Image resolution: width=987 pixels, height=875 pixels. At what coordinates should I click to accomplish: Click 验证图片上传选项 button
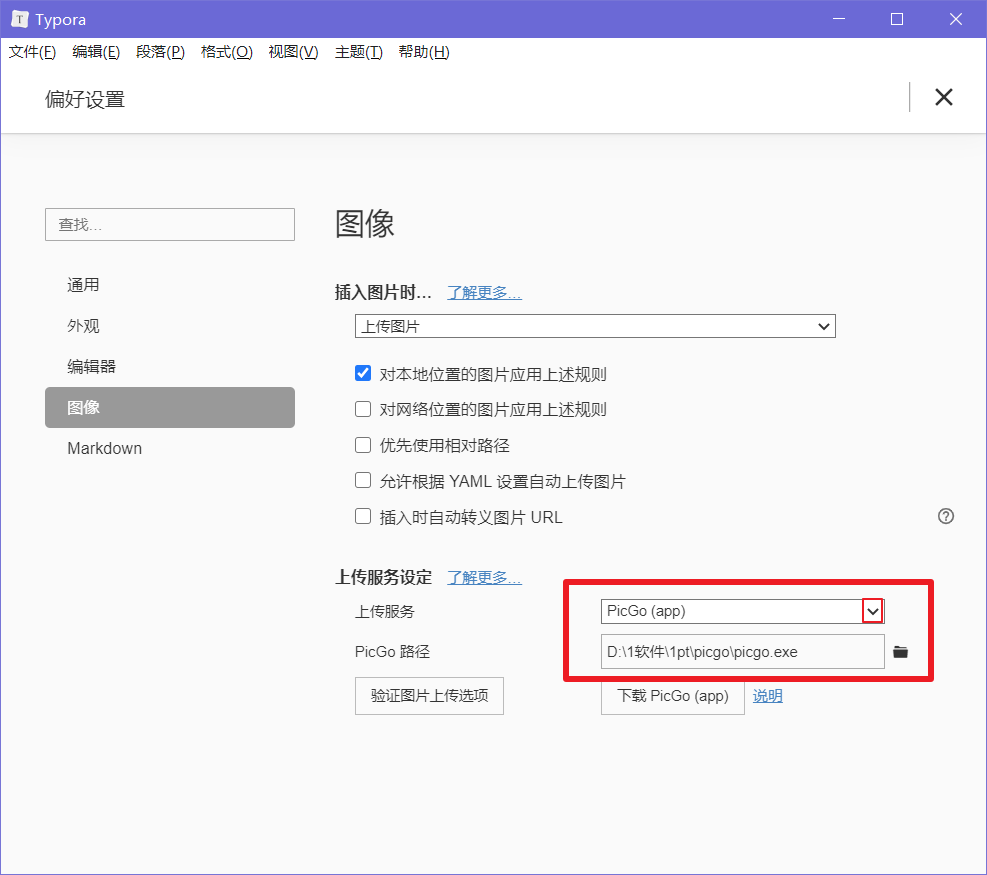point(429,696)
